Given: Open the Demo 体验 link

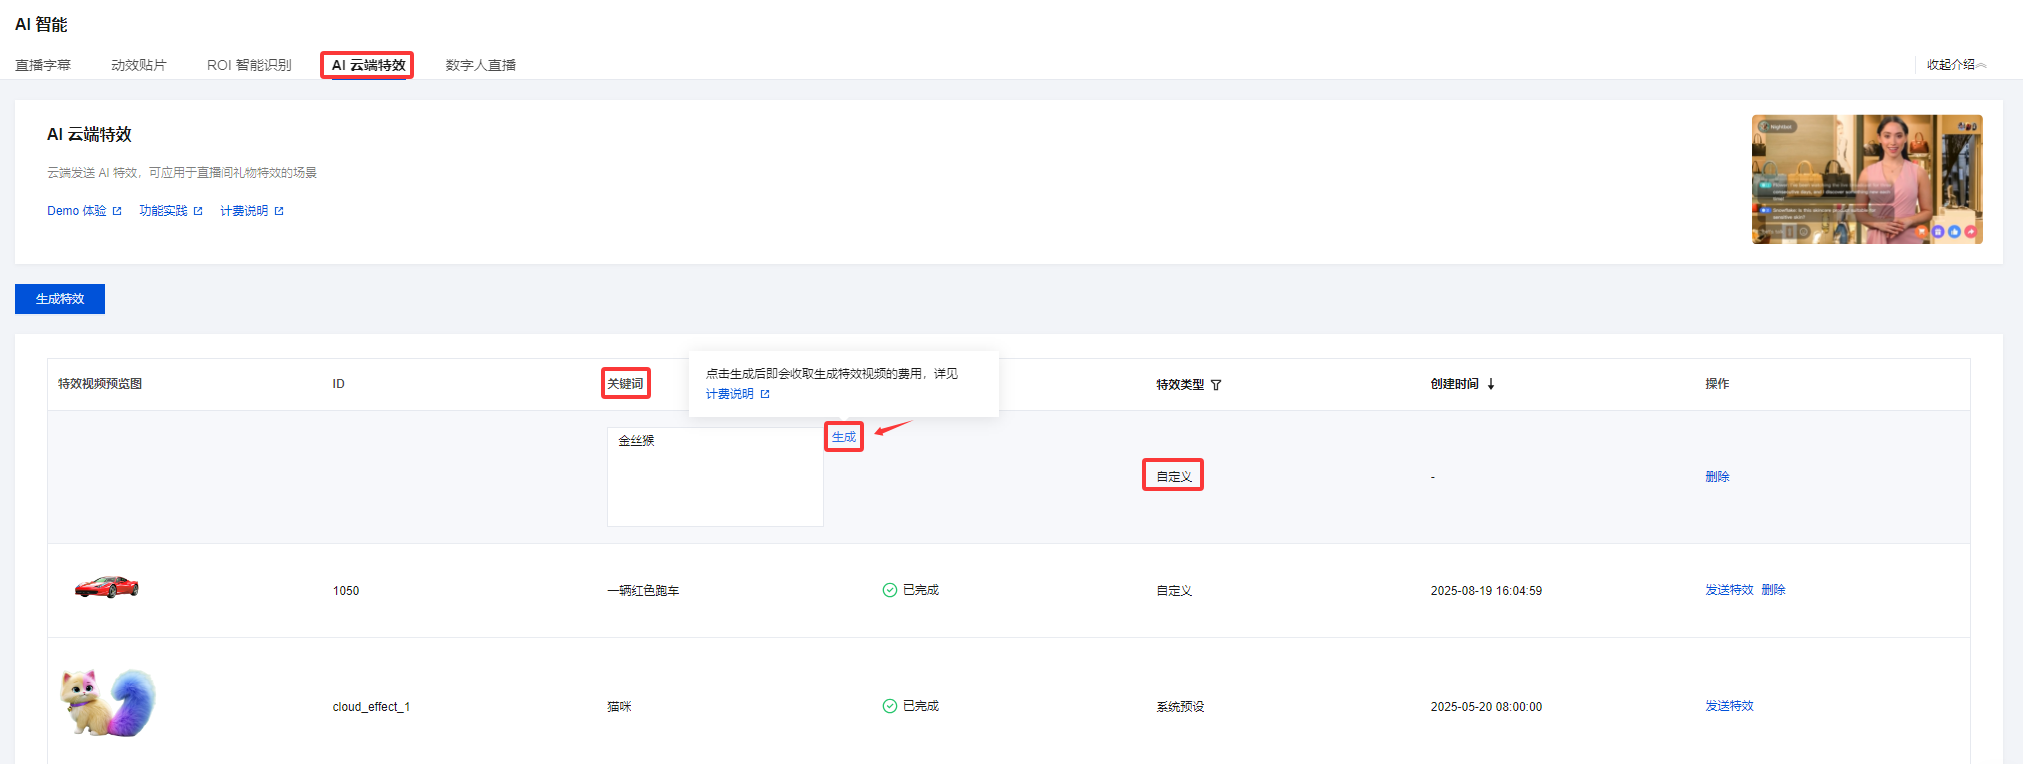Looking at the screenshot, I should coord(84,211).
